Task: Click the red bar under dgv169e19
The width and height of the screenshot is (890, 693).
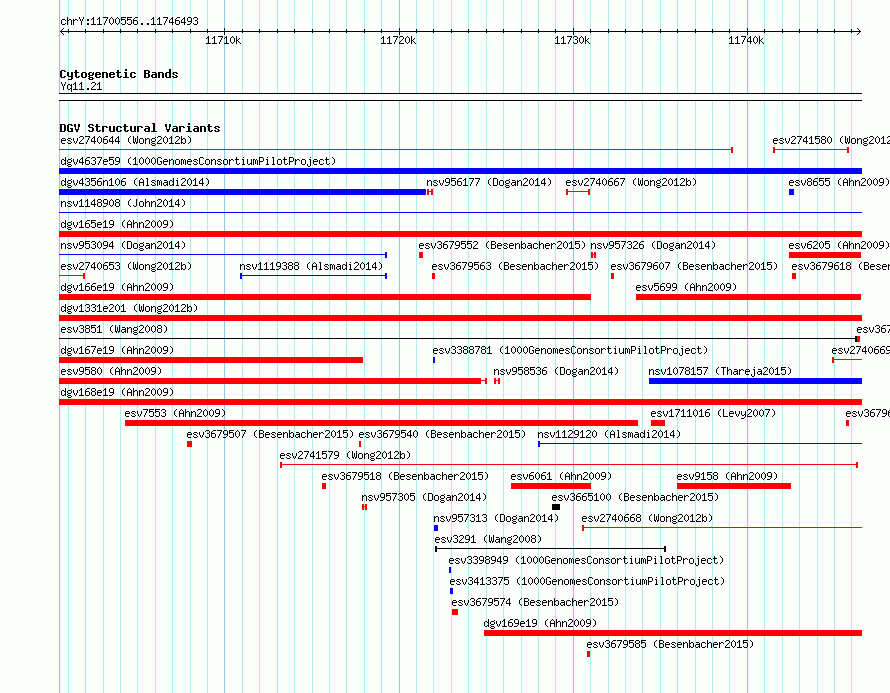Action: [673, 633]
